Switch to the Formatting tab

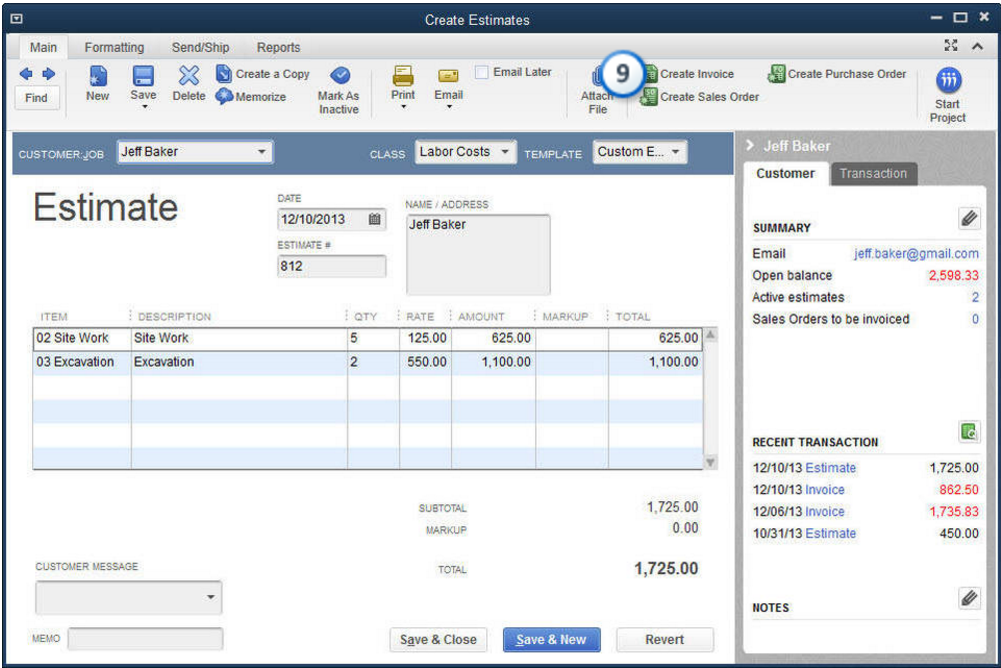[114, 47]
